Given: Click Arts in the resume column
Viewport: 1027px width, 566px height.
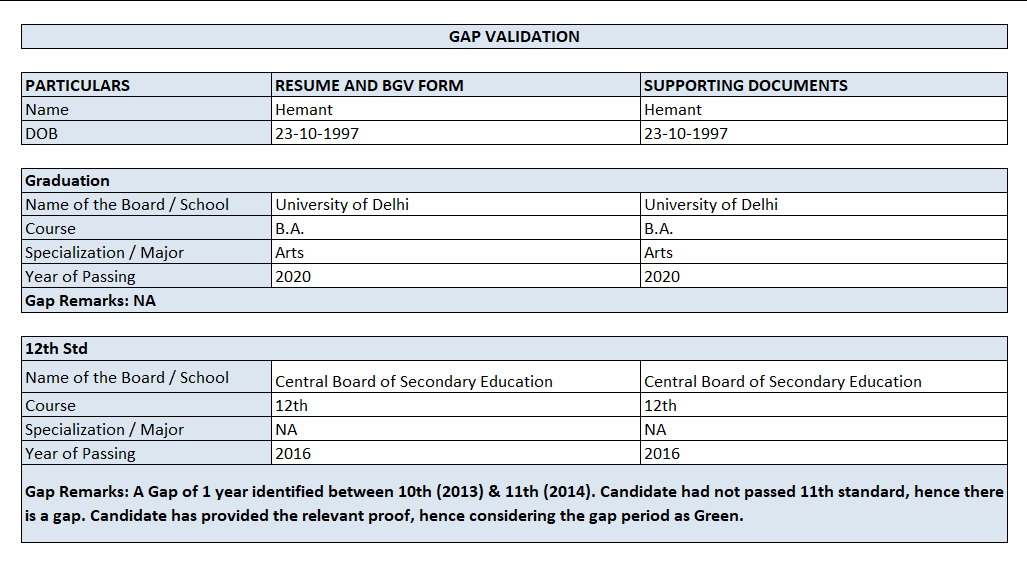Looking at the screenshot, I should pyautogui.click(x=289, y=253).
